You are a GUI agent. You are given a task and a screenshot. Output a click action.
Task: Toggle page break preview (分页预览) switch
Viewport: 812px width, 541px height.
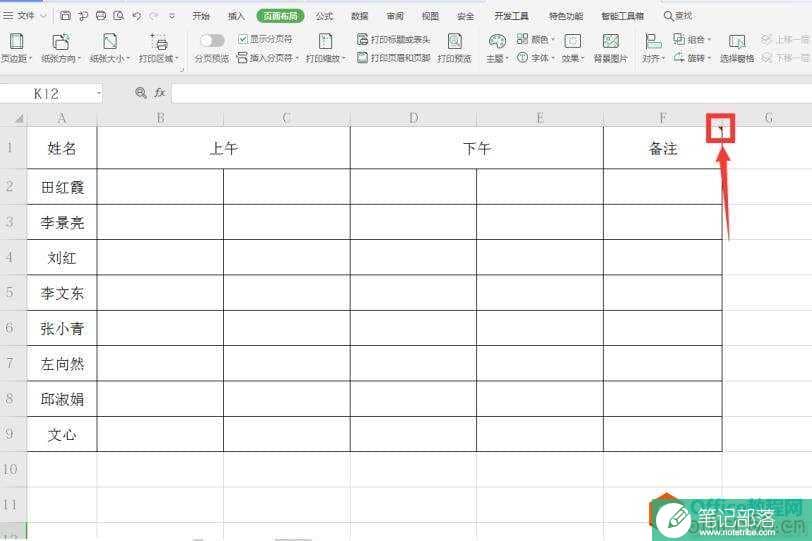(x=212, y=40)
